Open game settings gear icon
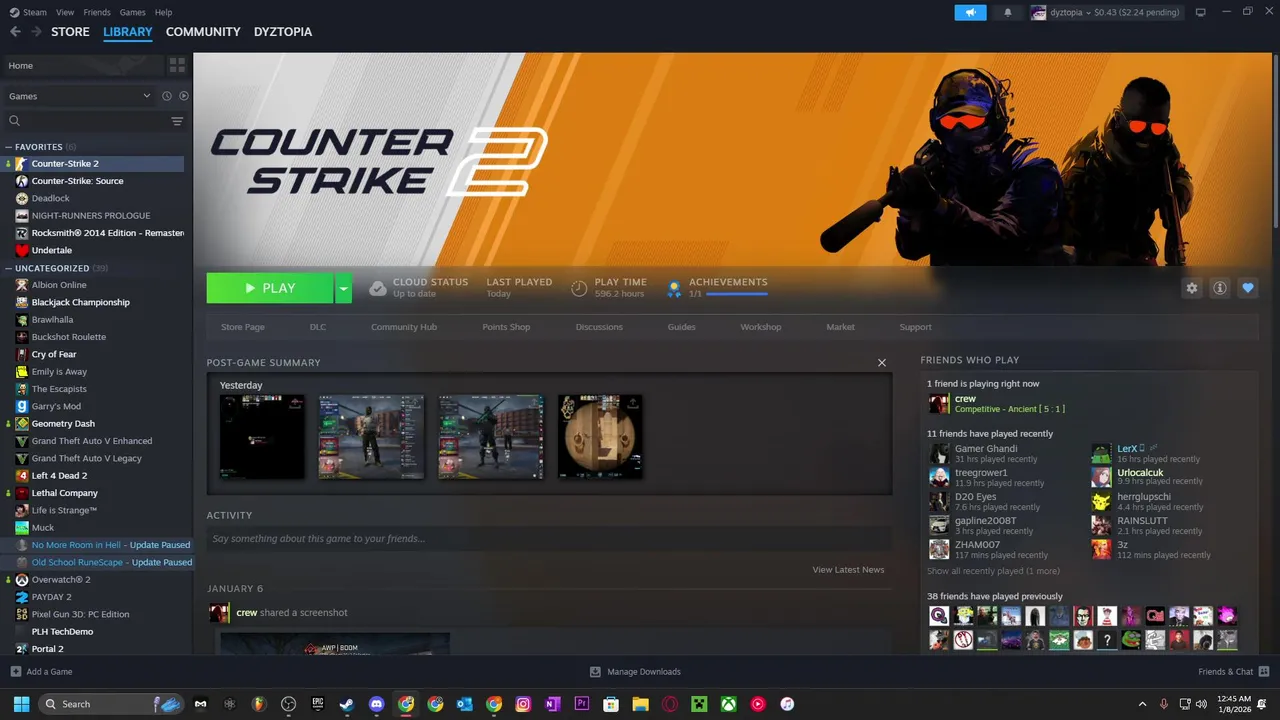 [1192, 288]
